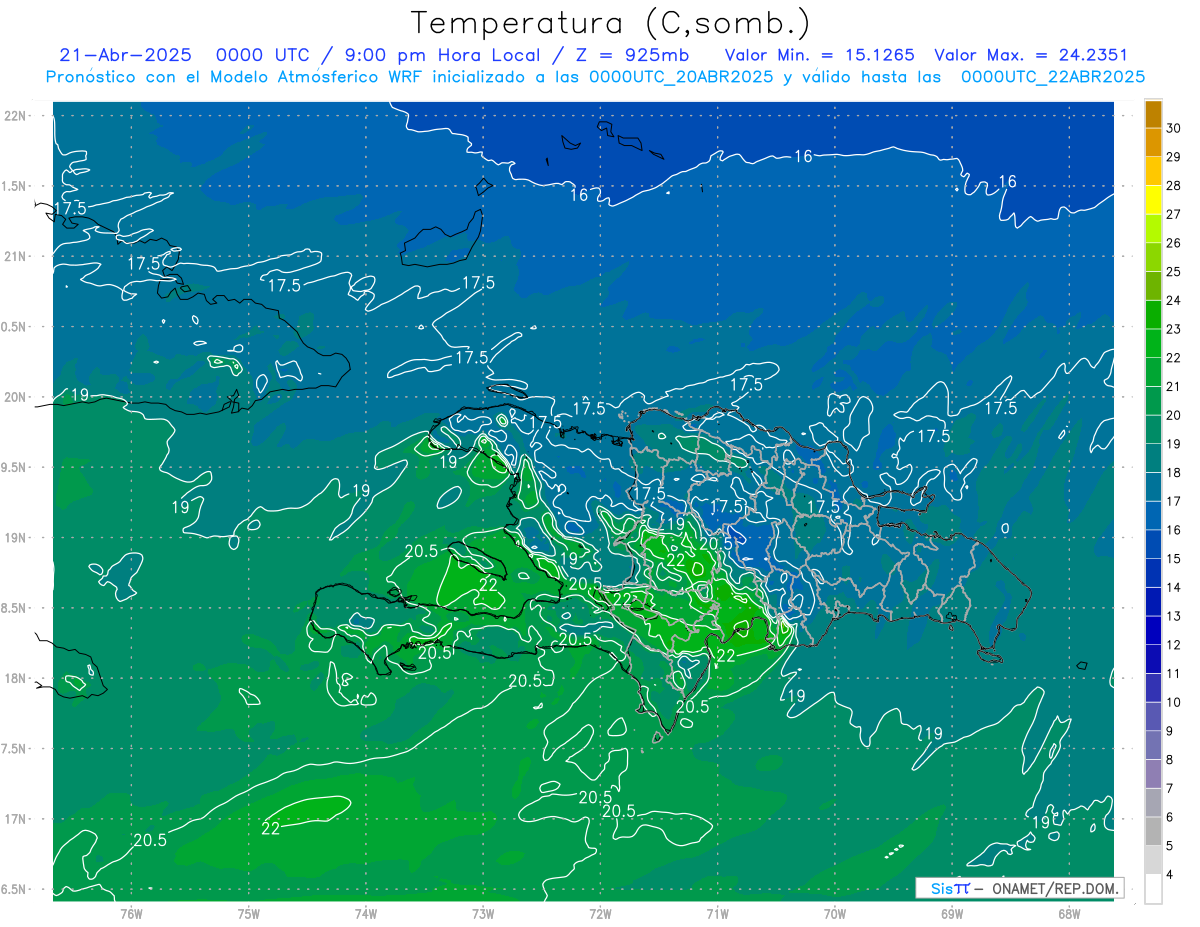Click the number 11 on the color scale
The image size is (1200, 927).
[x=1174, y=674]
